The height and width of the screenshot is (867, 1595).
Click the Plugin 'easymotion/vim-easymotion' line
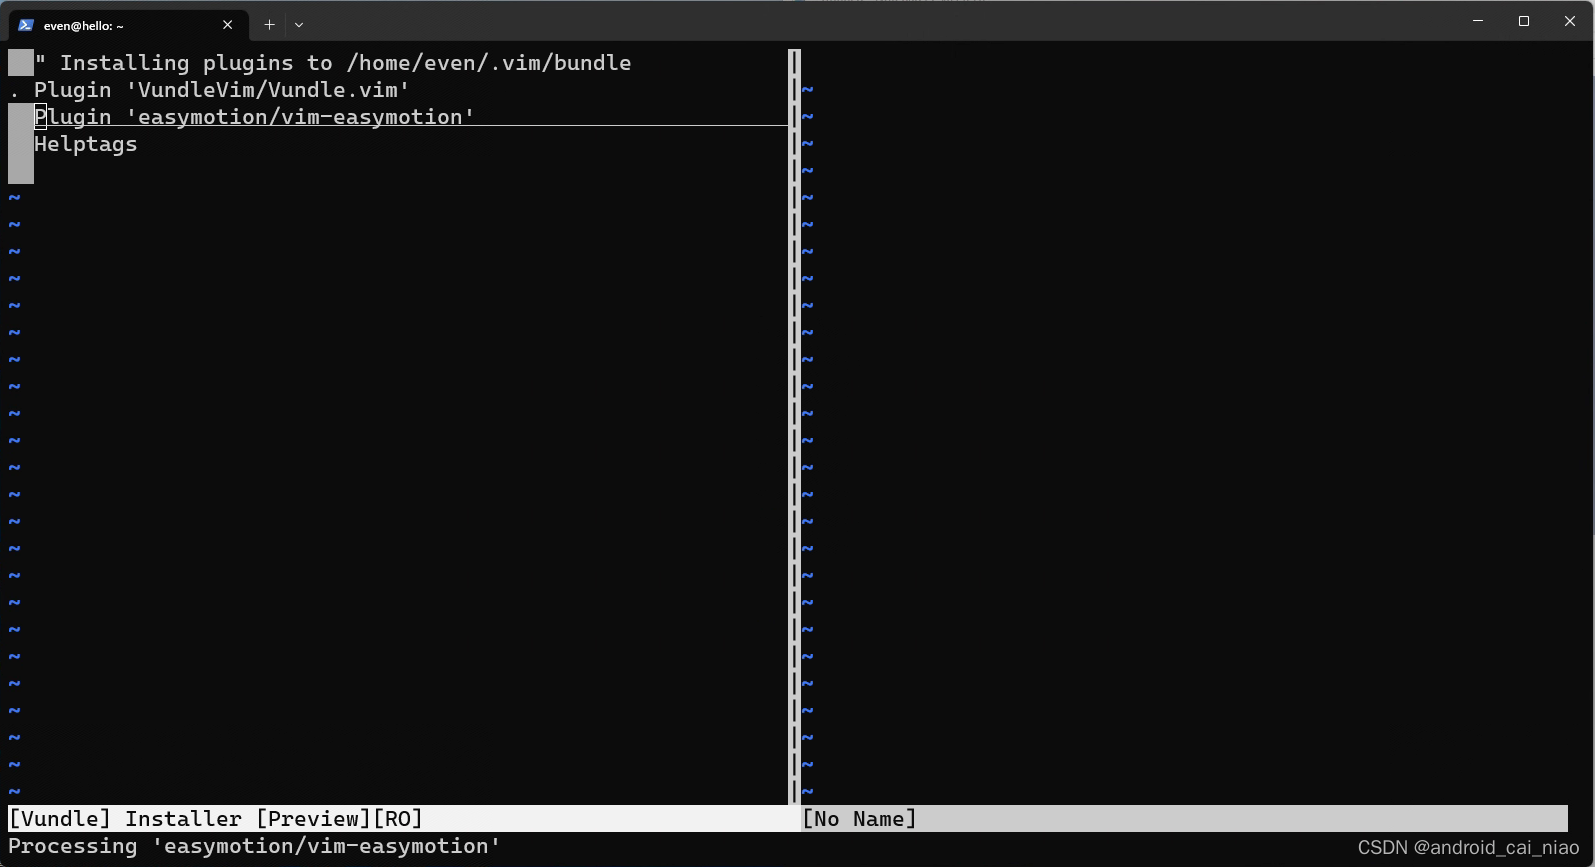pos(255,117)
